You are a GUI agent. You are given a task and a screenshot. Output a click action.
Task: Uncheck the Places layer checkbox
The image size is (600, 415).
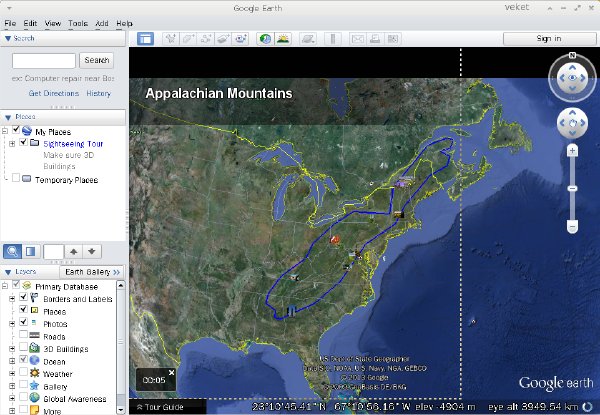point(23,309)
